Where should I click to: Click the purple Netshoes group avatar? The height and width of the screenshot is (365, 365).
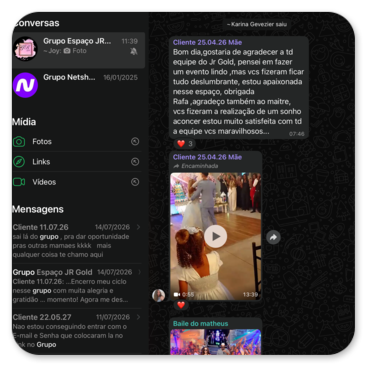25,85
